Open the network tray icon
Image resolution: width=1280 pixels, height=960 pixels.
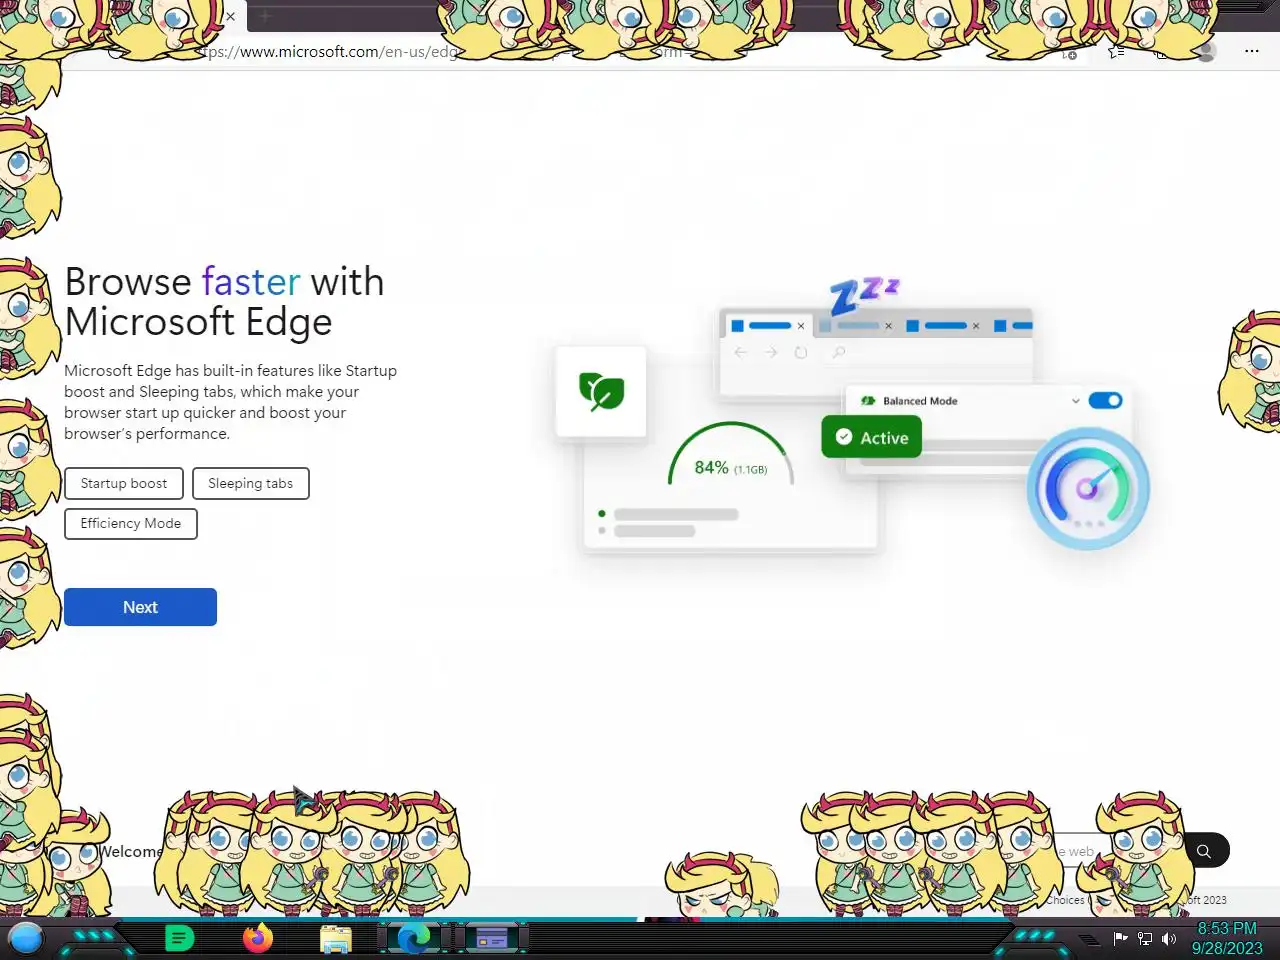[1145, 938]
